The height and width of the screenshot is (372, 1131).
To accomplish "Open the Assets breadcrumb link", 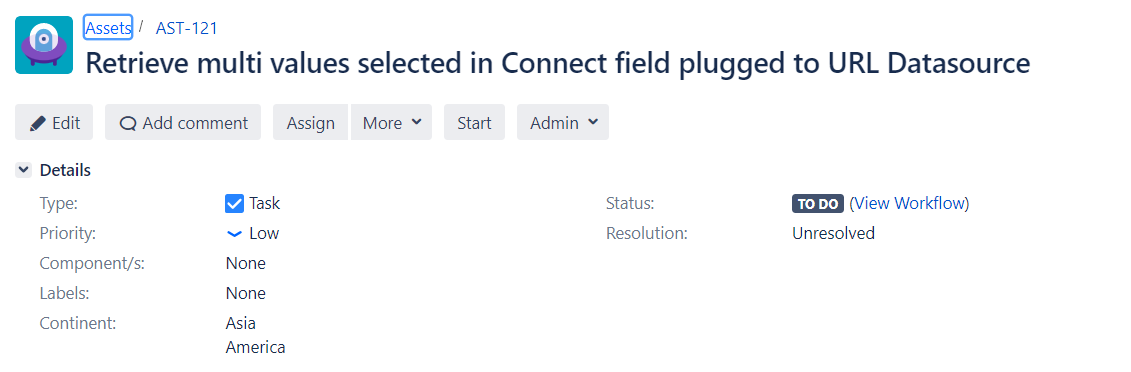I will (108, 27).
